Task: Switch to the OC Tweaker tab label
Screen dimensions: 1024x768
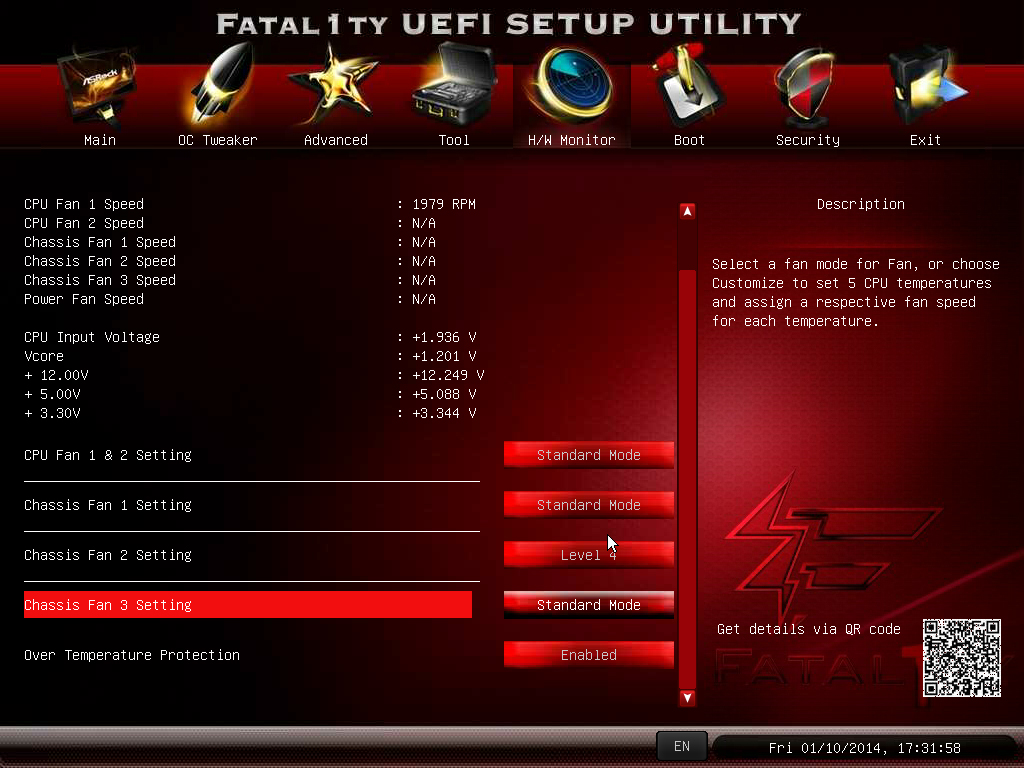Action: [217, 140]
